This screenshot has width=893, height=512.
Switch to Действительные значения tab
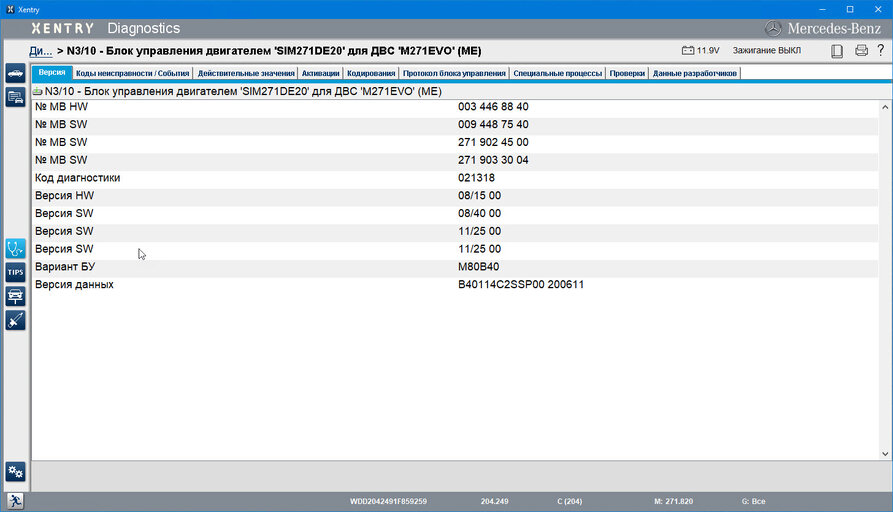click(x=246, y=73)
